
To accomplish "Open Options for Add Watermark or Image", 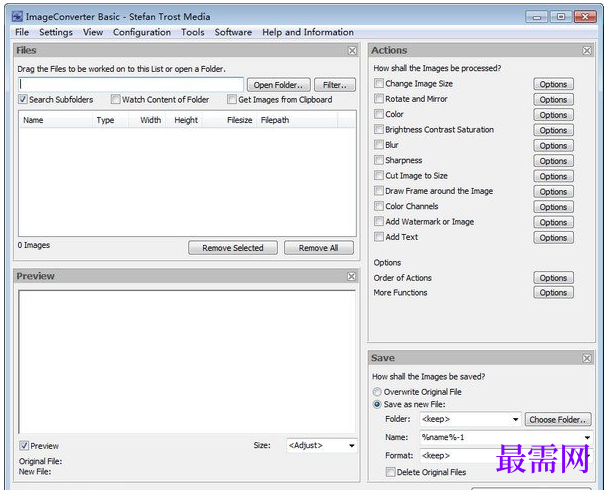I will click(x=553, y=222).
